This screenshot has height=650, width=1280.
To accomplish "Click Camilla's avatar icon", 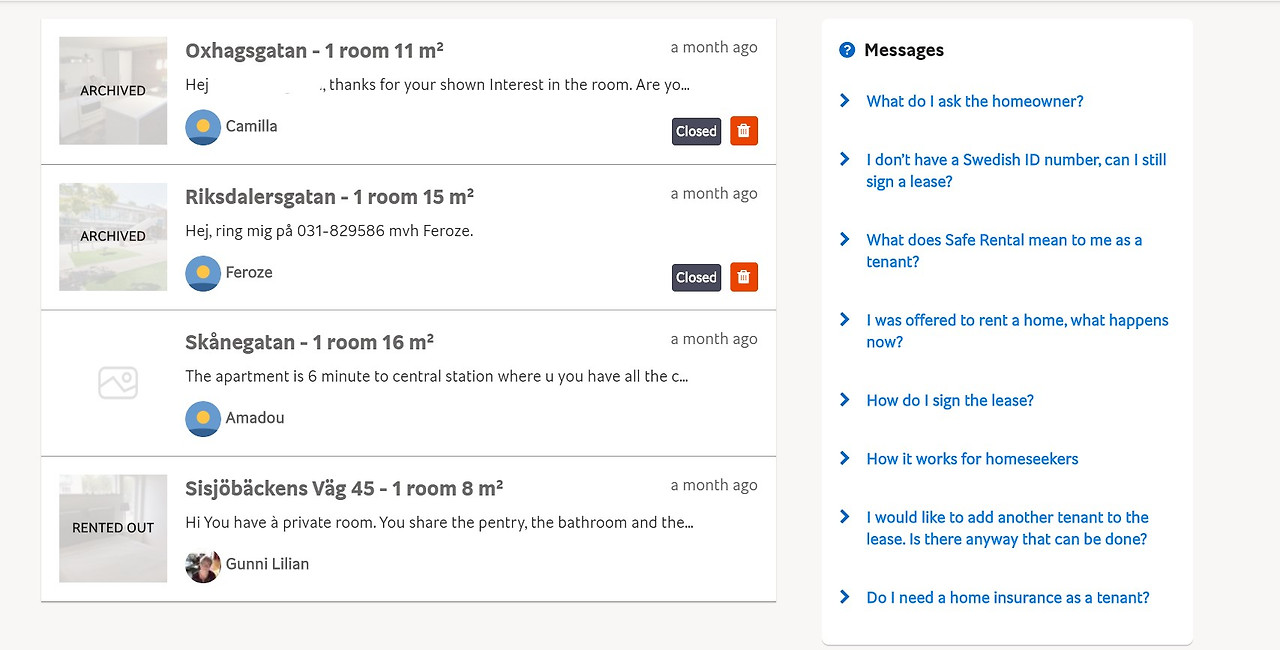I will click(x=203, y=127).
